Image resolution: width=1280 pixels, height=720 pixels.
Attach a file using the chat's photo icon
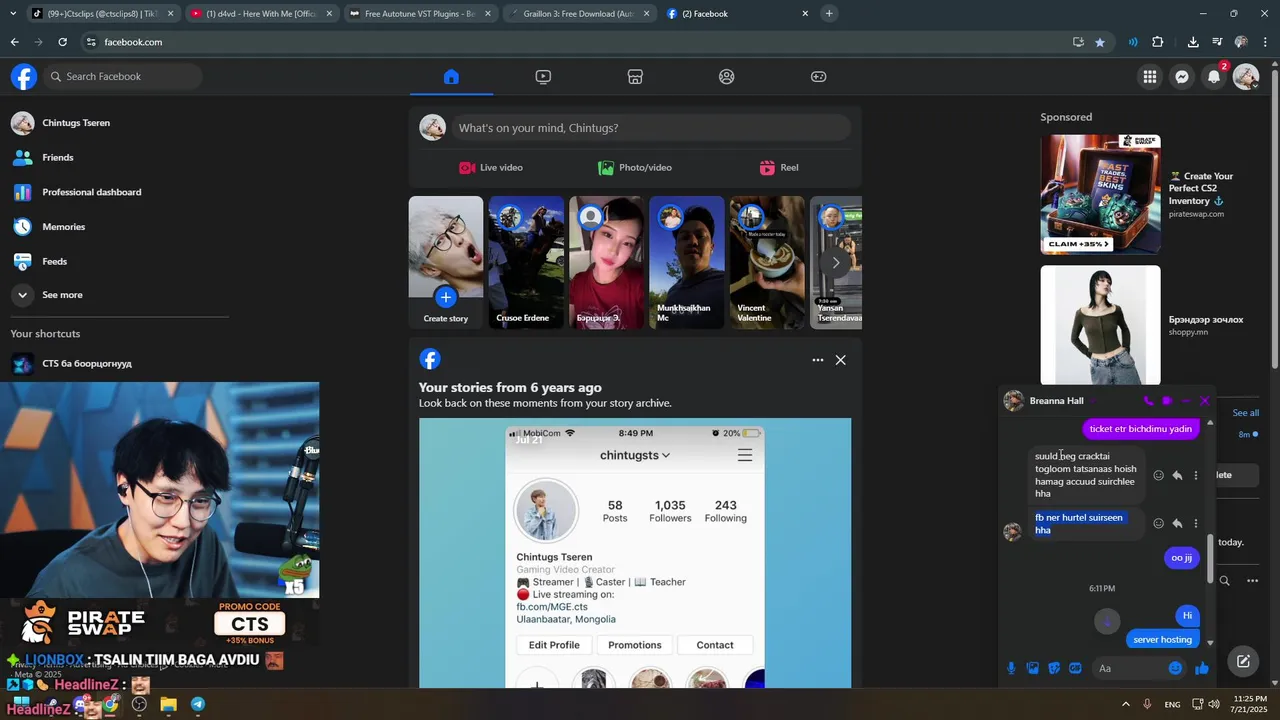pyautogui.click(x=1033, y=668)
